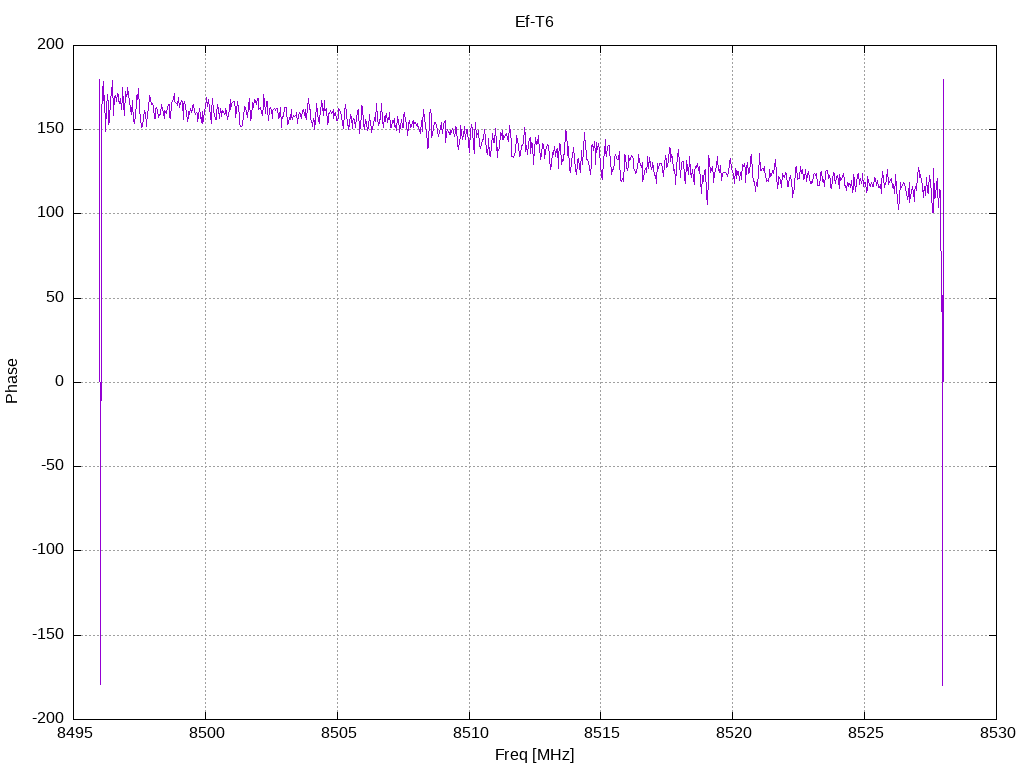Click x-axis tick label 8495
The image size is (1024, 768).
click(x=74, y=733)
